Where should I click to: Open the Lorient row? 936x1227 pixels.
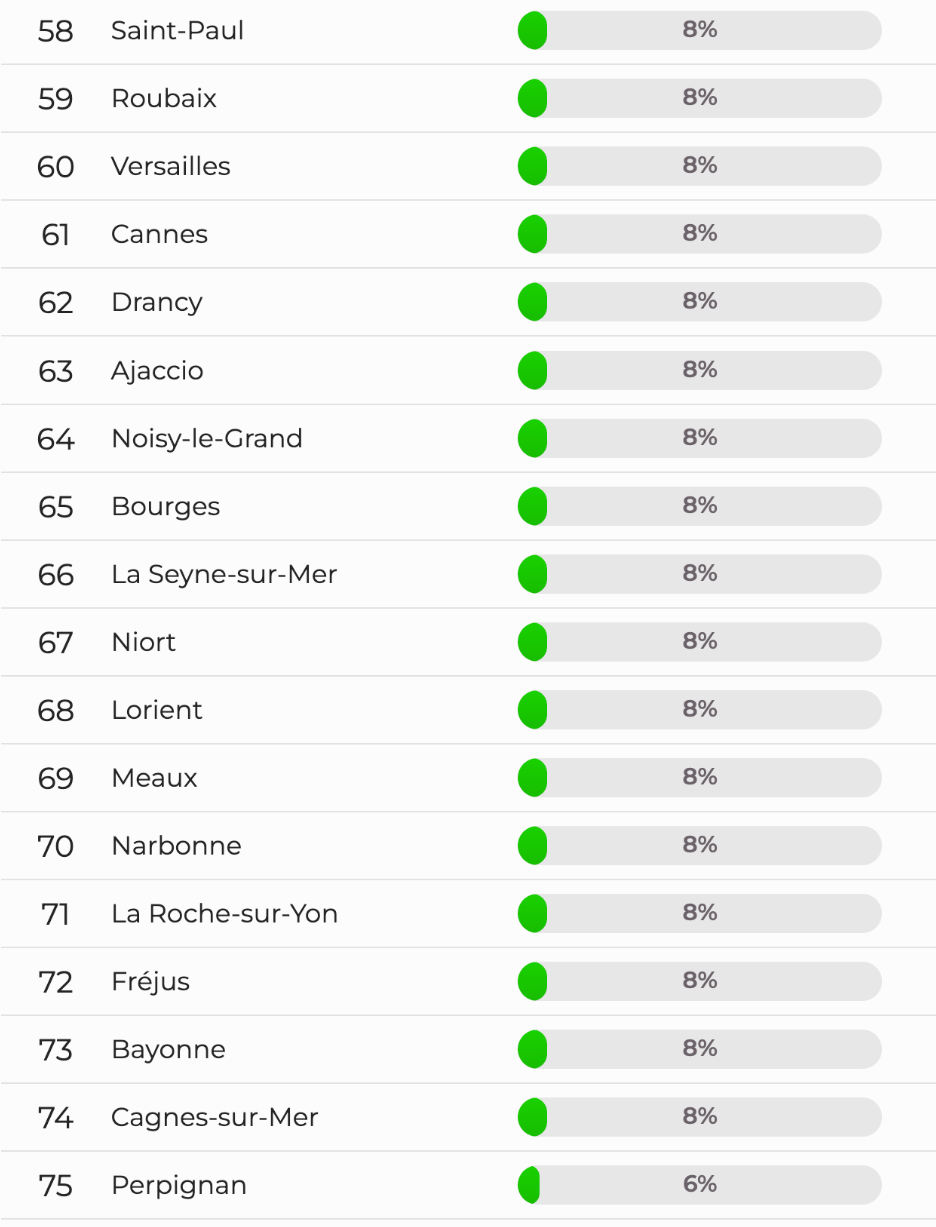click(468, 710)
